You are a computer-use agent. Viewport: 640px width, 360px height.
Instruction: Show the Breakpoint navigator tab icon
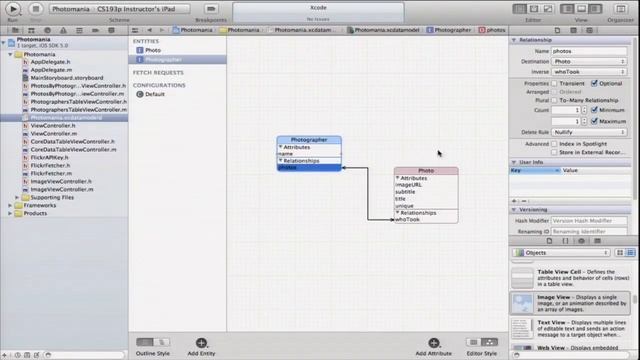[x=95, y=30]
